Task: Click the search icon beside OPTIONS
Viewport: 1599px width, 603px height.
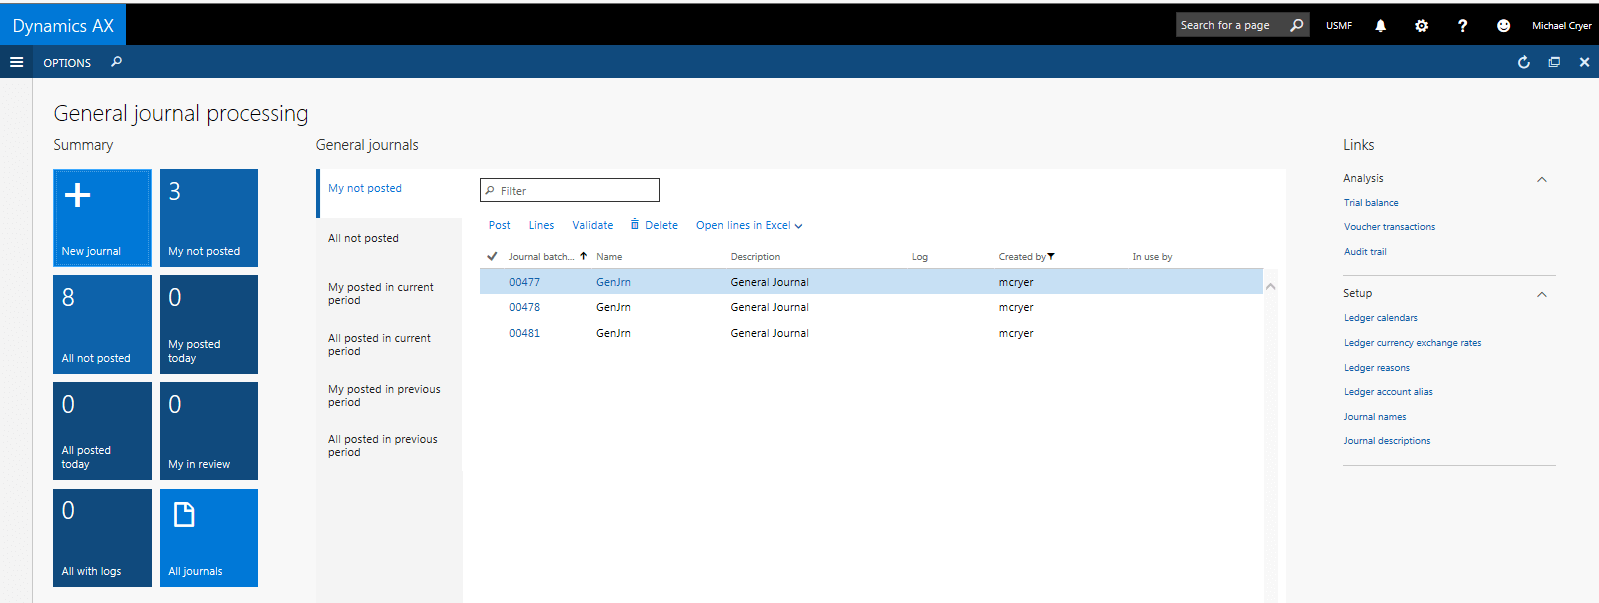Action: click(116, 62)
